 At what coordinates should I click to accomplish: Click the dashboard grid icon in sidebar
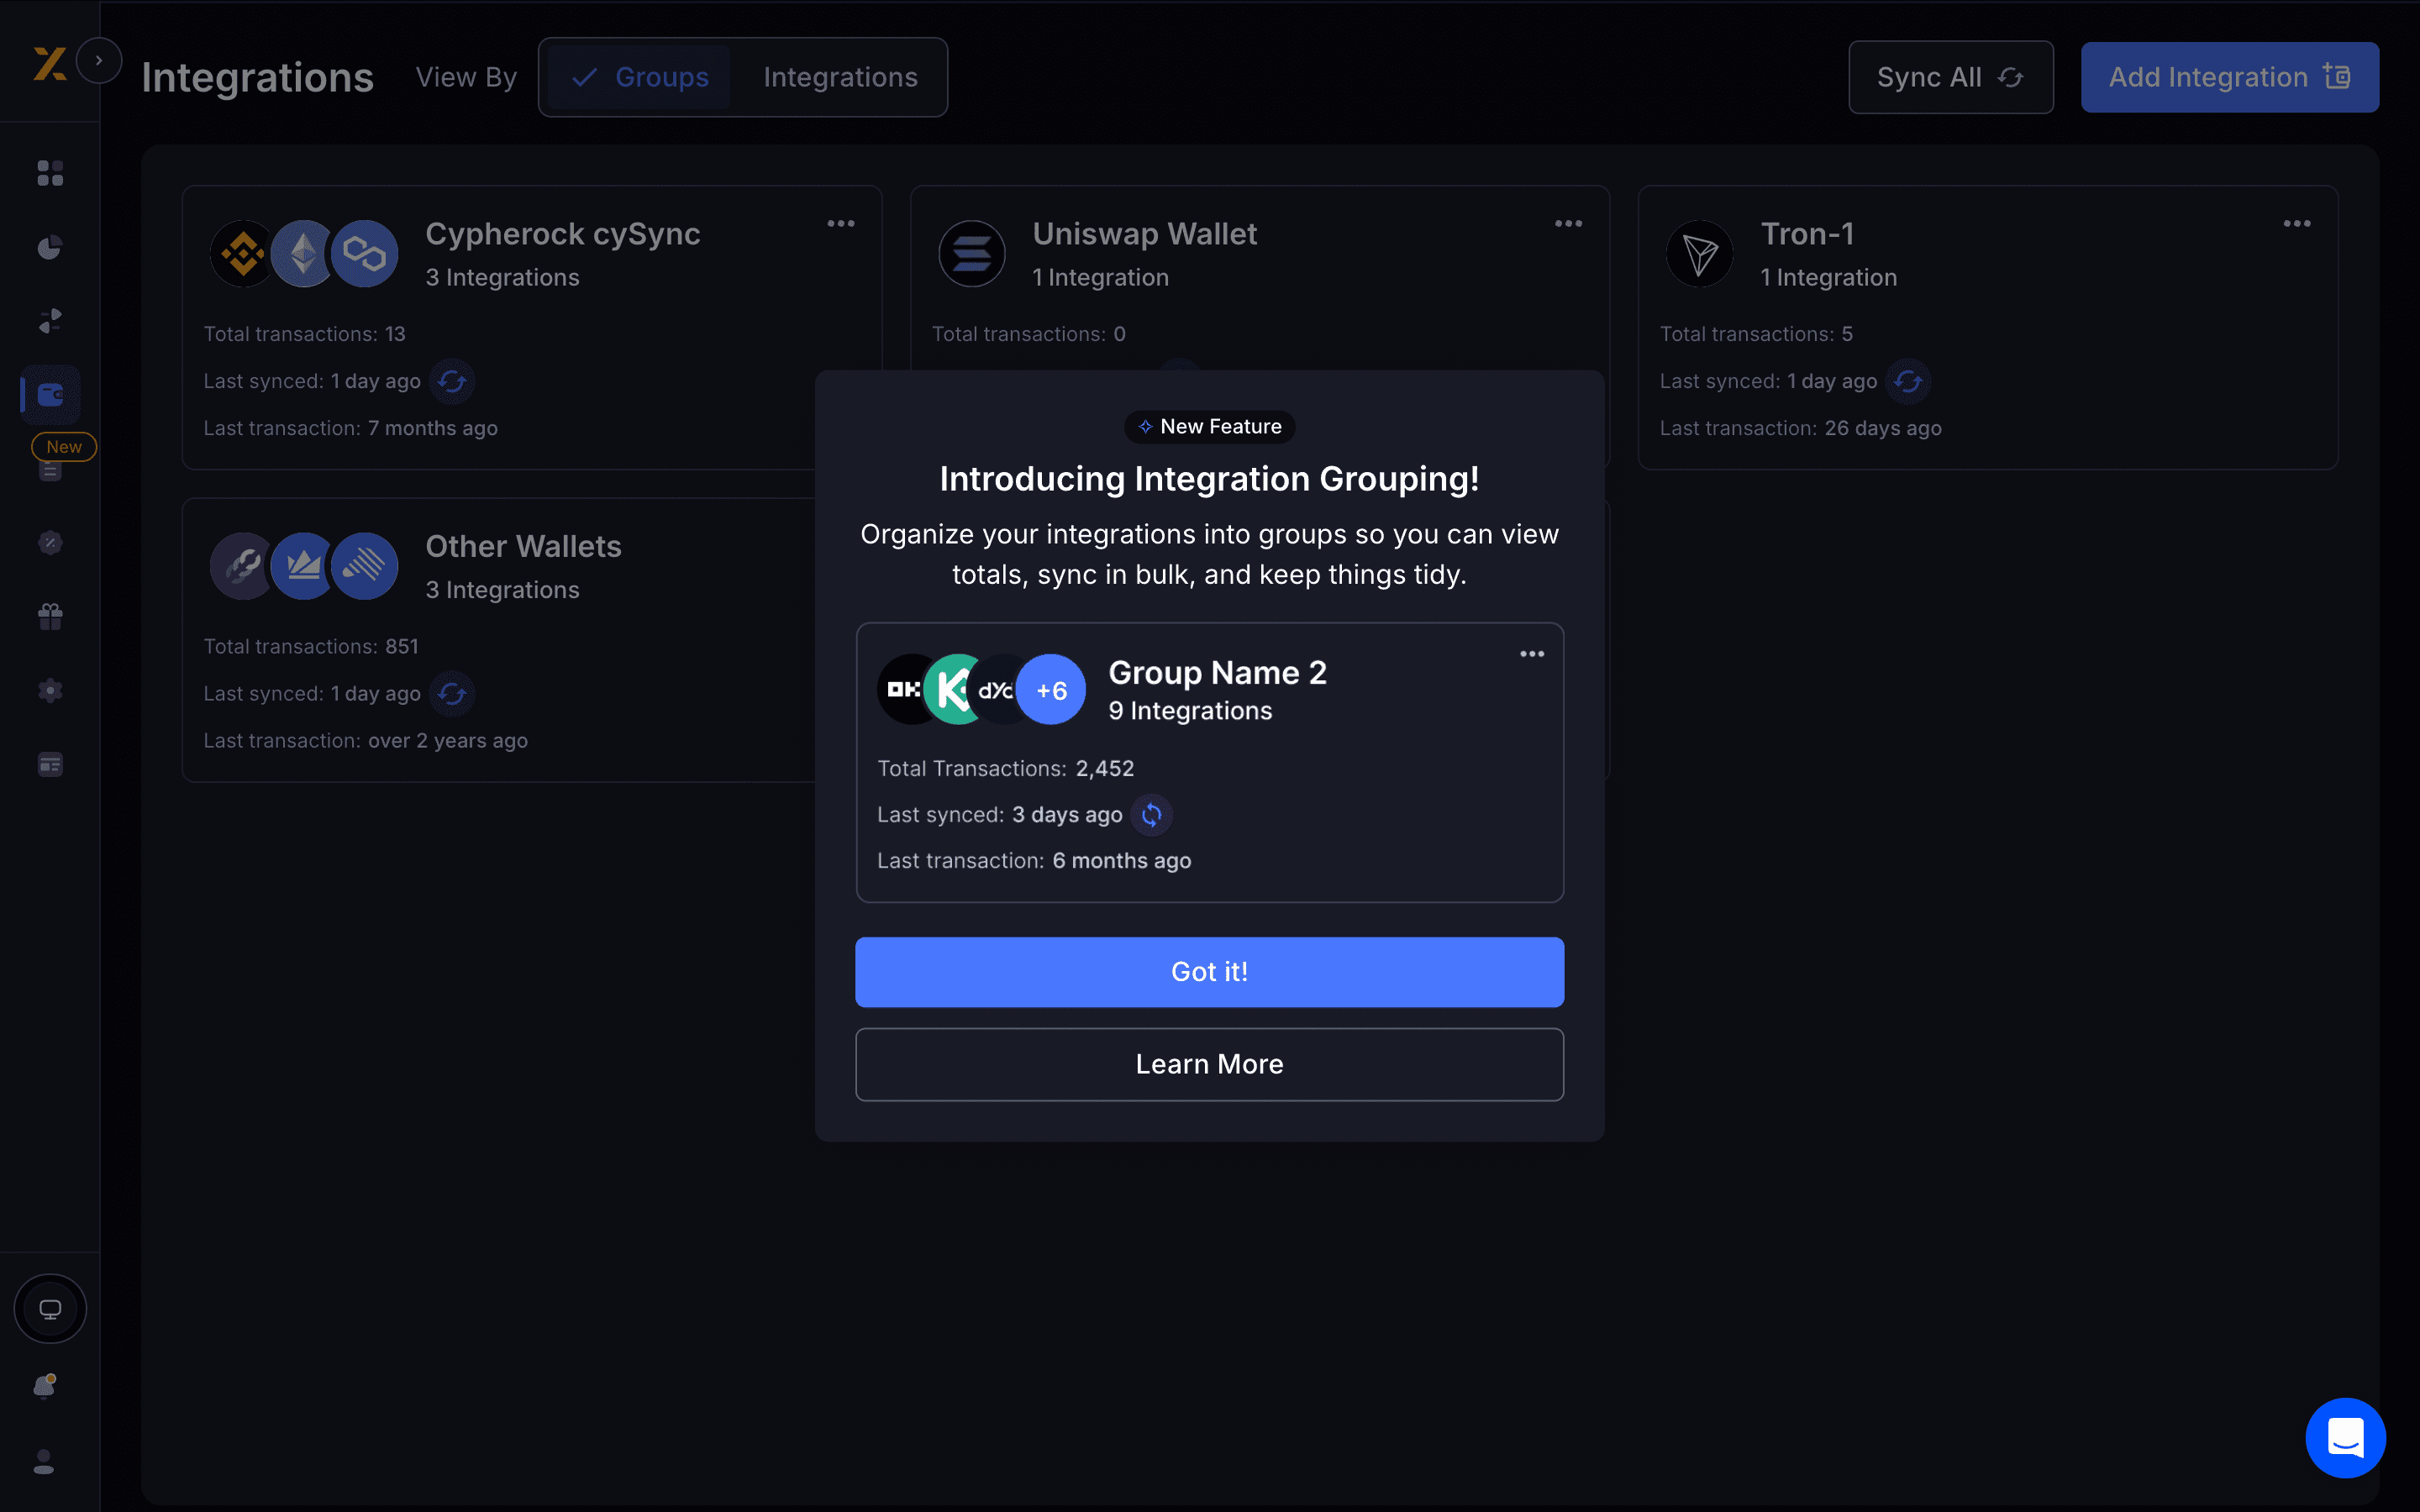pos(50,174)
